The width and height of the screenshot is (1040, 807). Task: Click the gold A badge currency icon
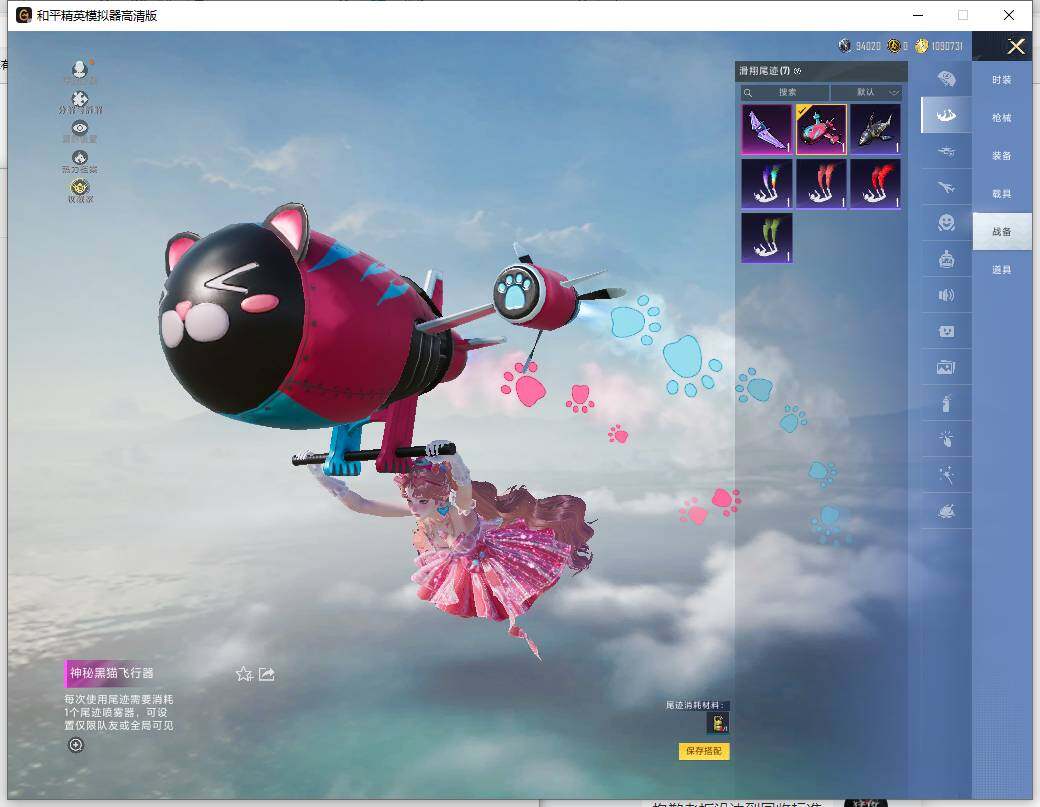(893, 46)
